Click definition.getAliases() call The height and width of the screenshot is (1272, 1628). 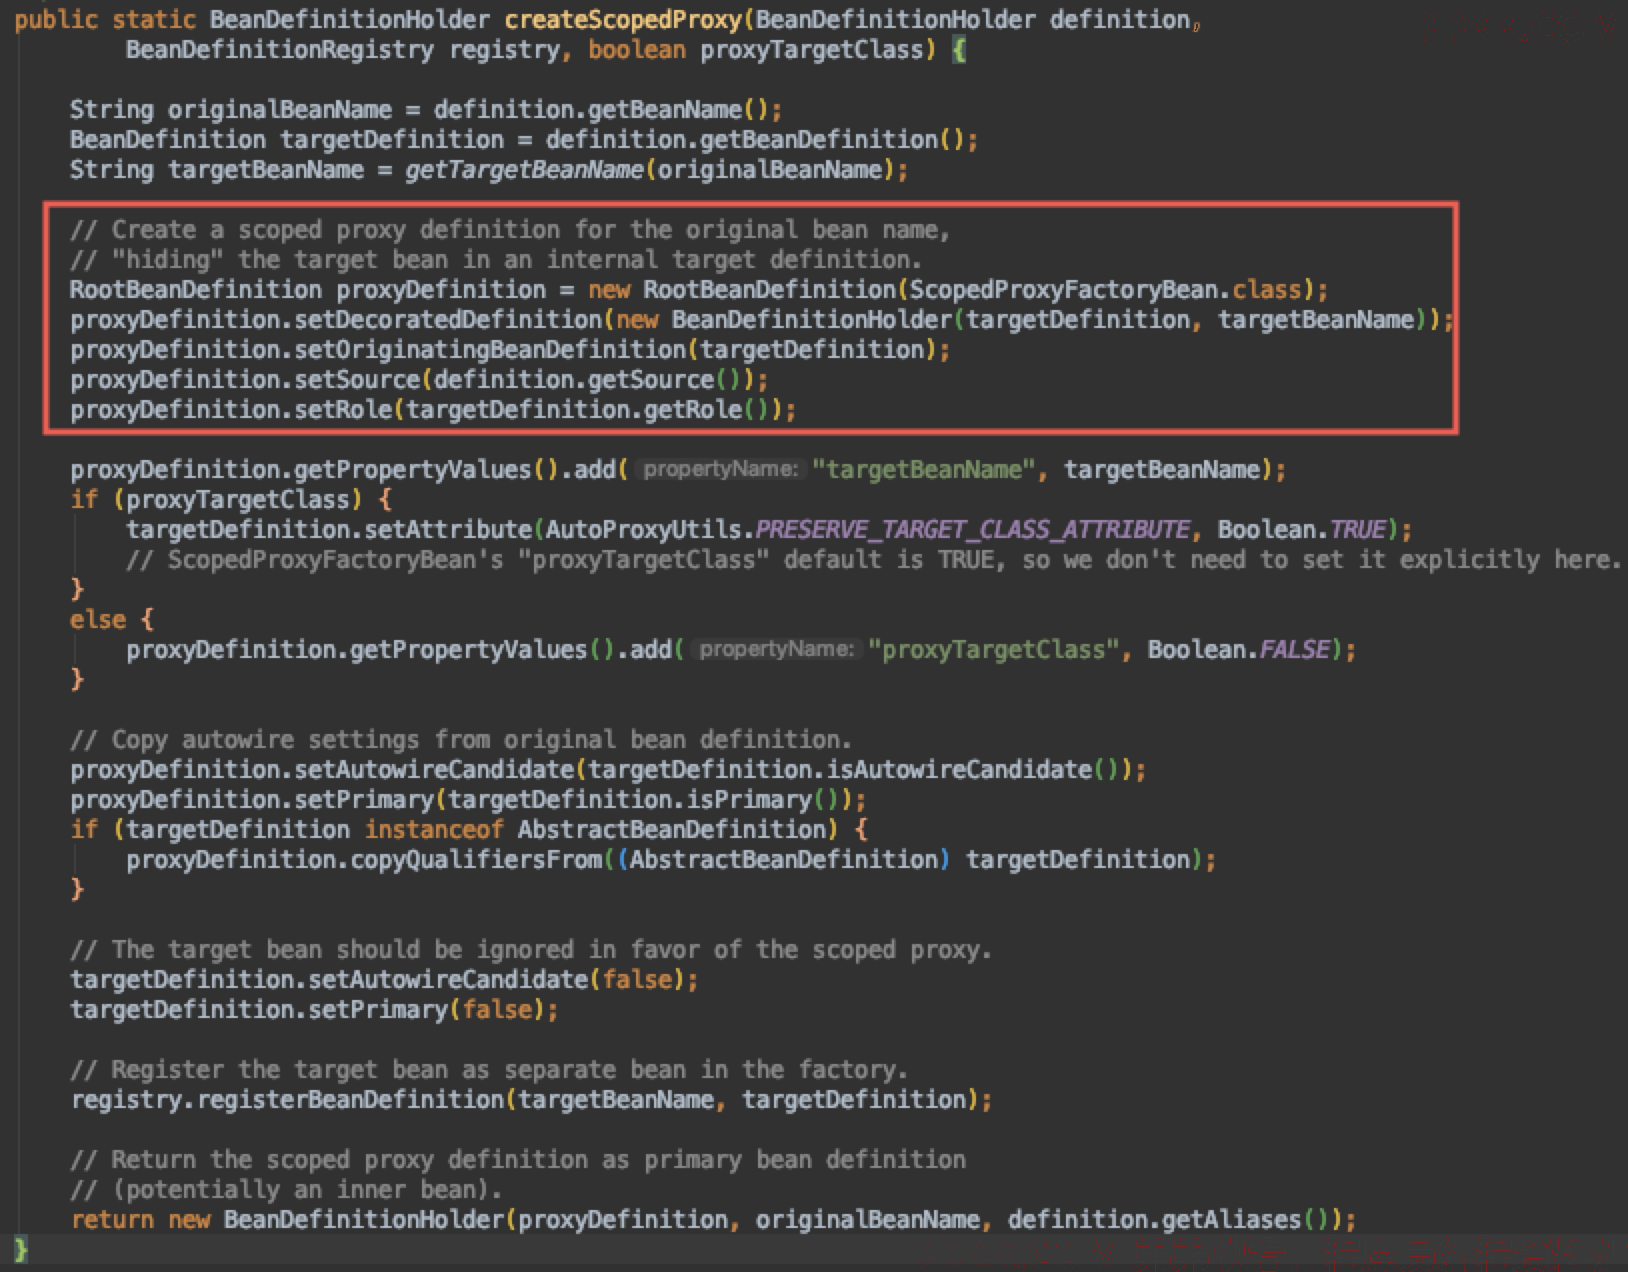coord(1174,1220)
